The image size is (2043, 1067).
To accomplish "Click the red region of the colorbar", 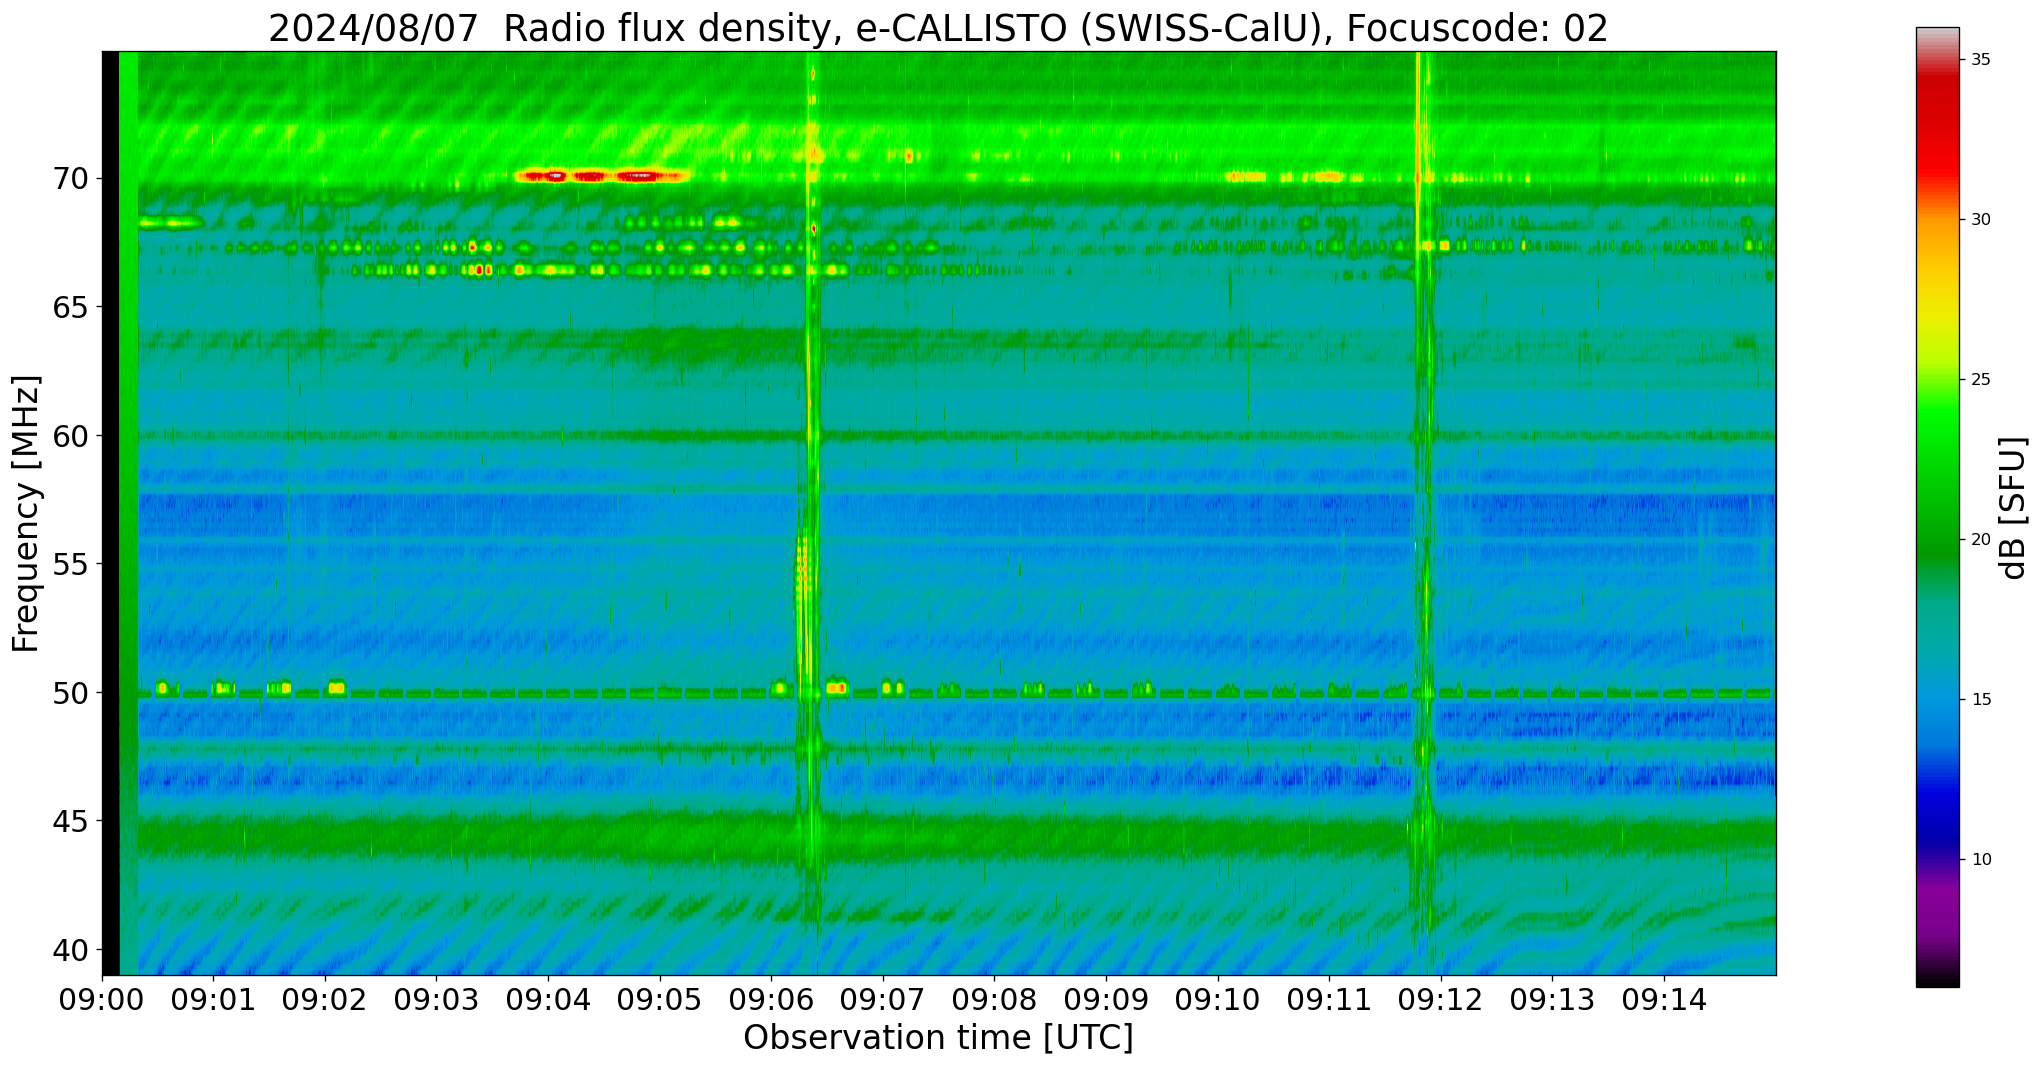I will pyautogui.click(x=1937, y=130).
